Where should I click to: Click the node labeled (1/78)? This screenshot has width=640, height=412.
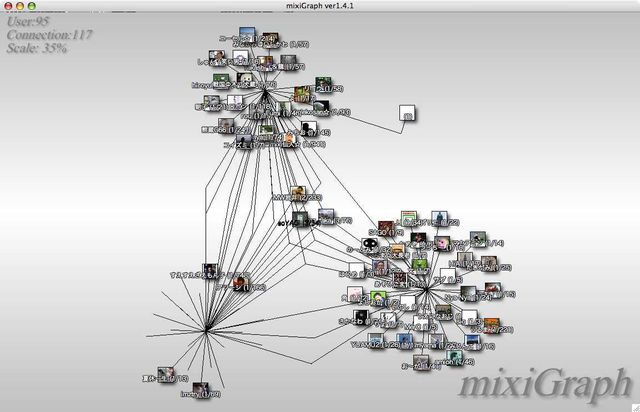tap(326, 216)
